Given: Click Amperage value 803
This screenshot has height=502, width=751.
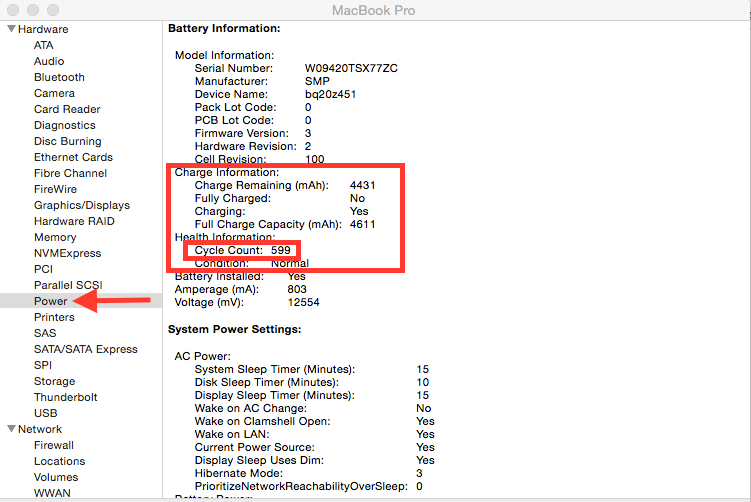Looking at the screenshot, I should coord(297,289).
